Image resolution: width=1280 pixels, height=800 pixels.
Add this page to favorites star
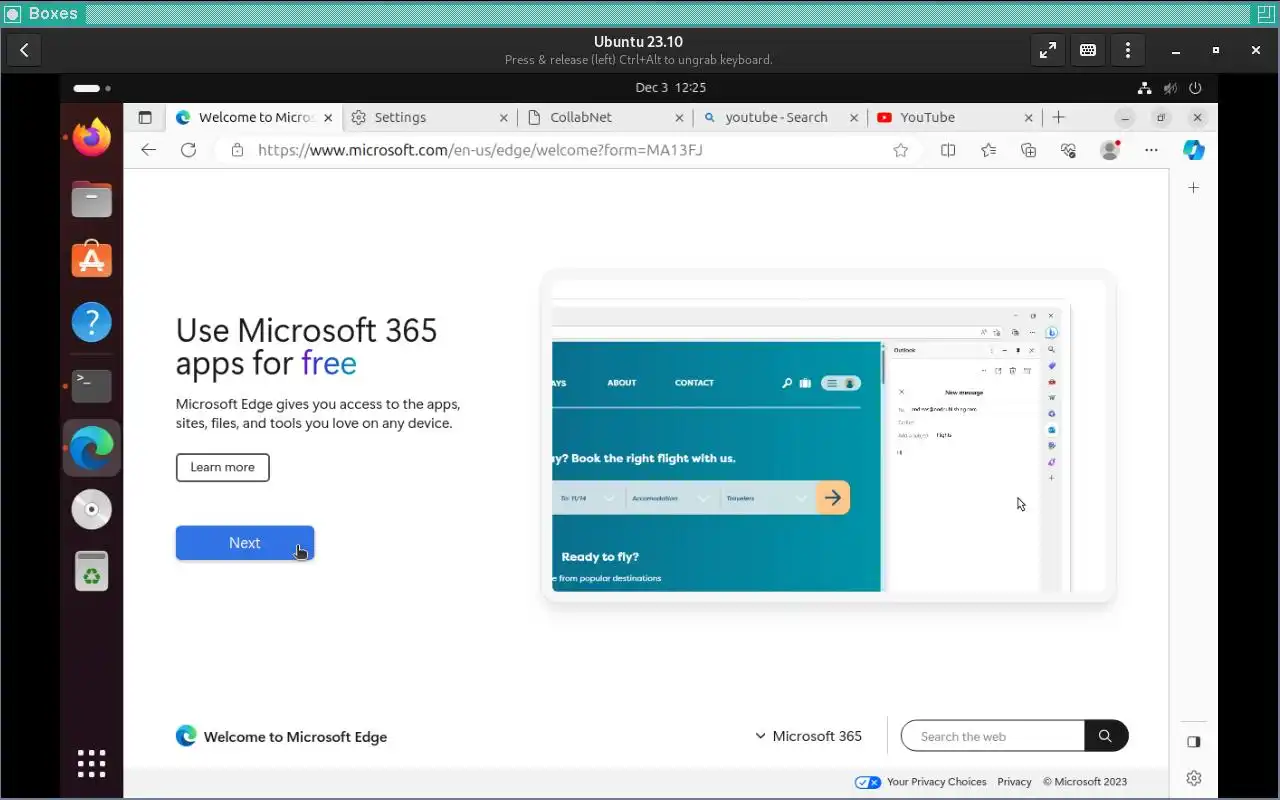(900, 150)
